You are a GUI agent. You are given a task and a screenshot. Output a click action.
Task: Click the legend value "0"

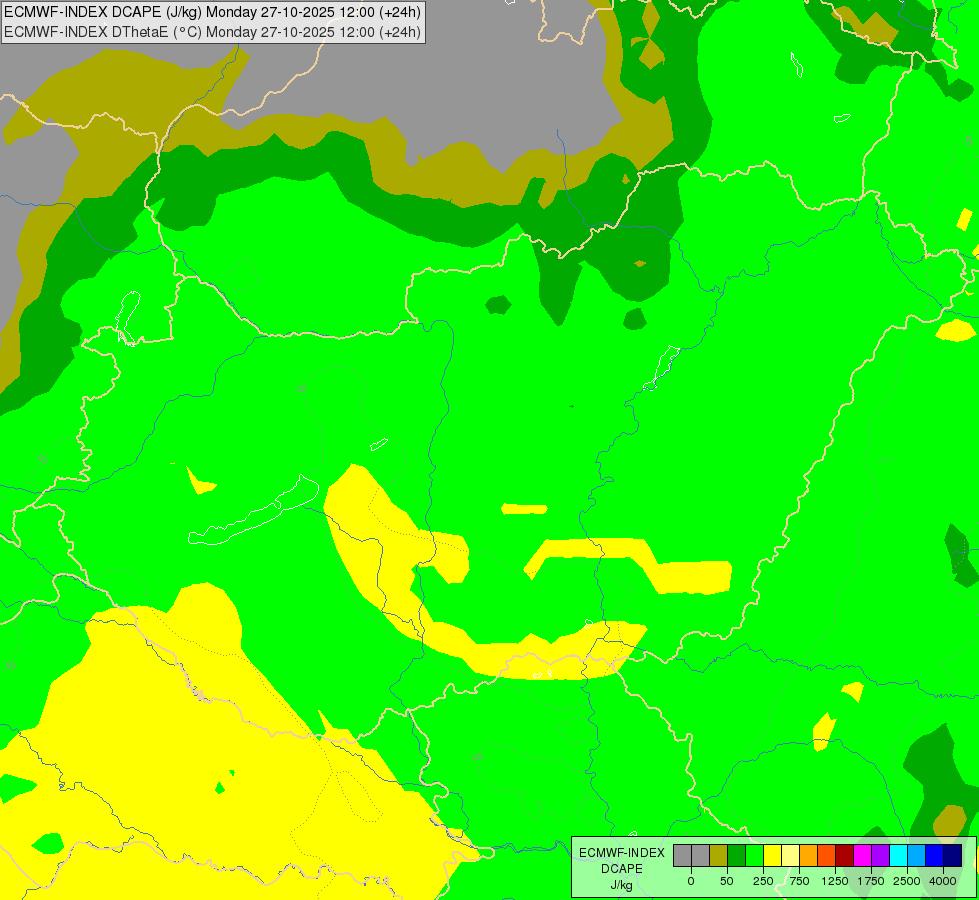tap(691, 881)
